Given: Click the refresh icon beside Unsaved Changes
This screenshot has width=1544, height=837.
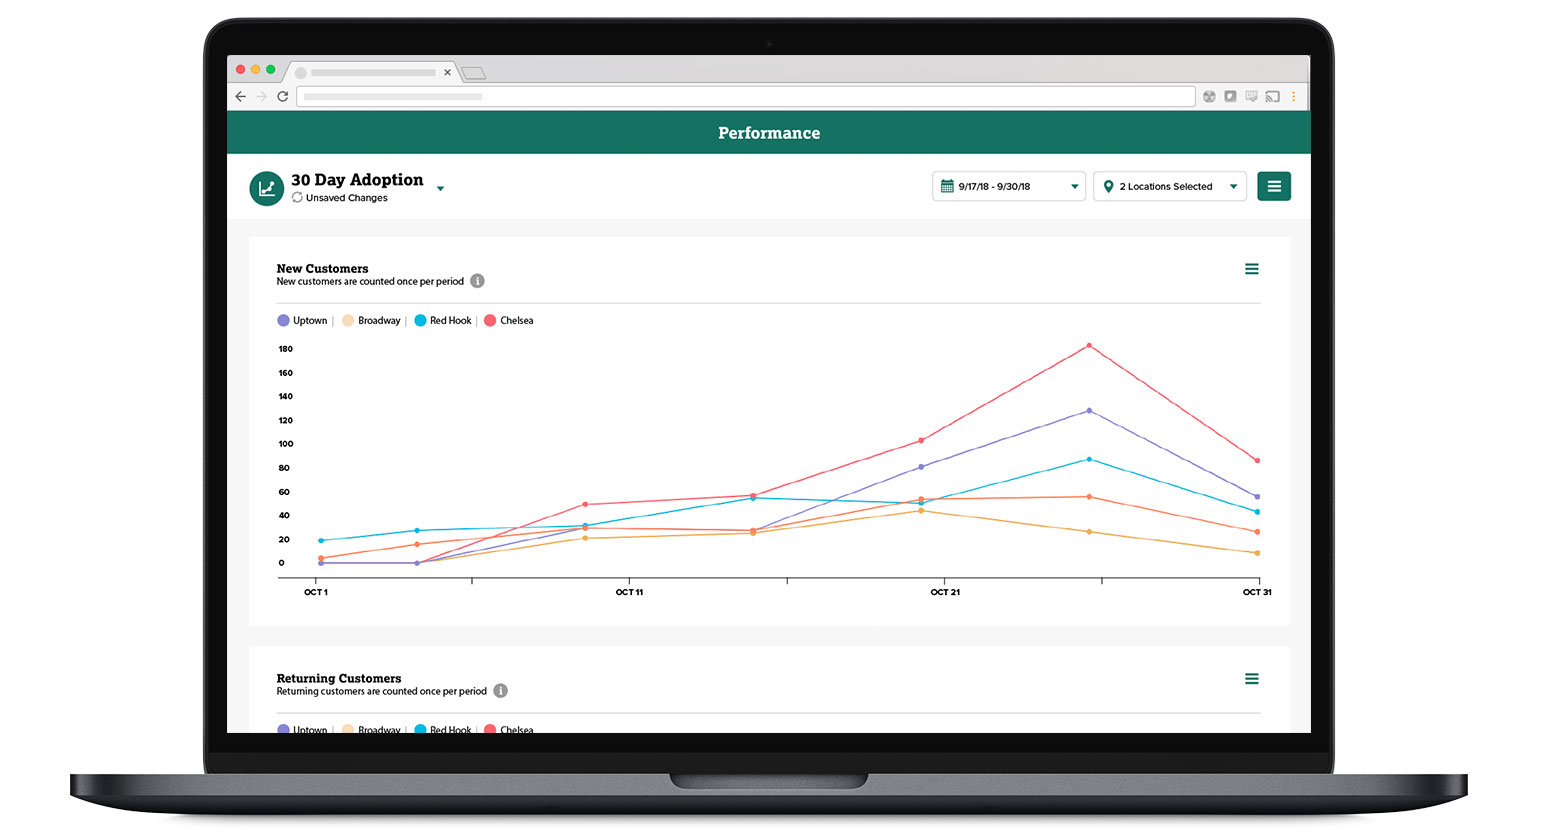Looking at the screenshot, I should click(x=296, y=198).
